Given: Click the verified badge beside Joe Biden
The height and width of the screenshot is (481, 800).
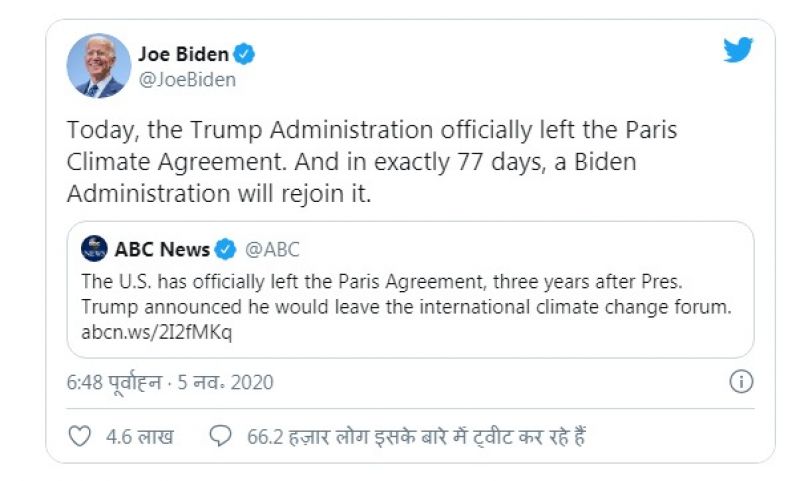Looking at the screenshot, I should pos(245,54).
